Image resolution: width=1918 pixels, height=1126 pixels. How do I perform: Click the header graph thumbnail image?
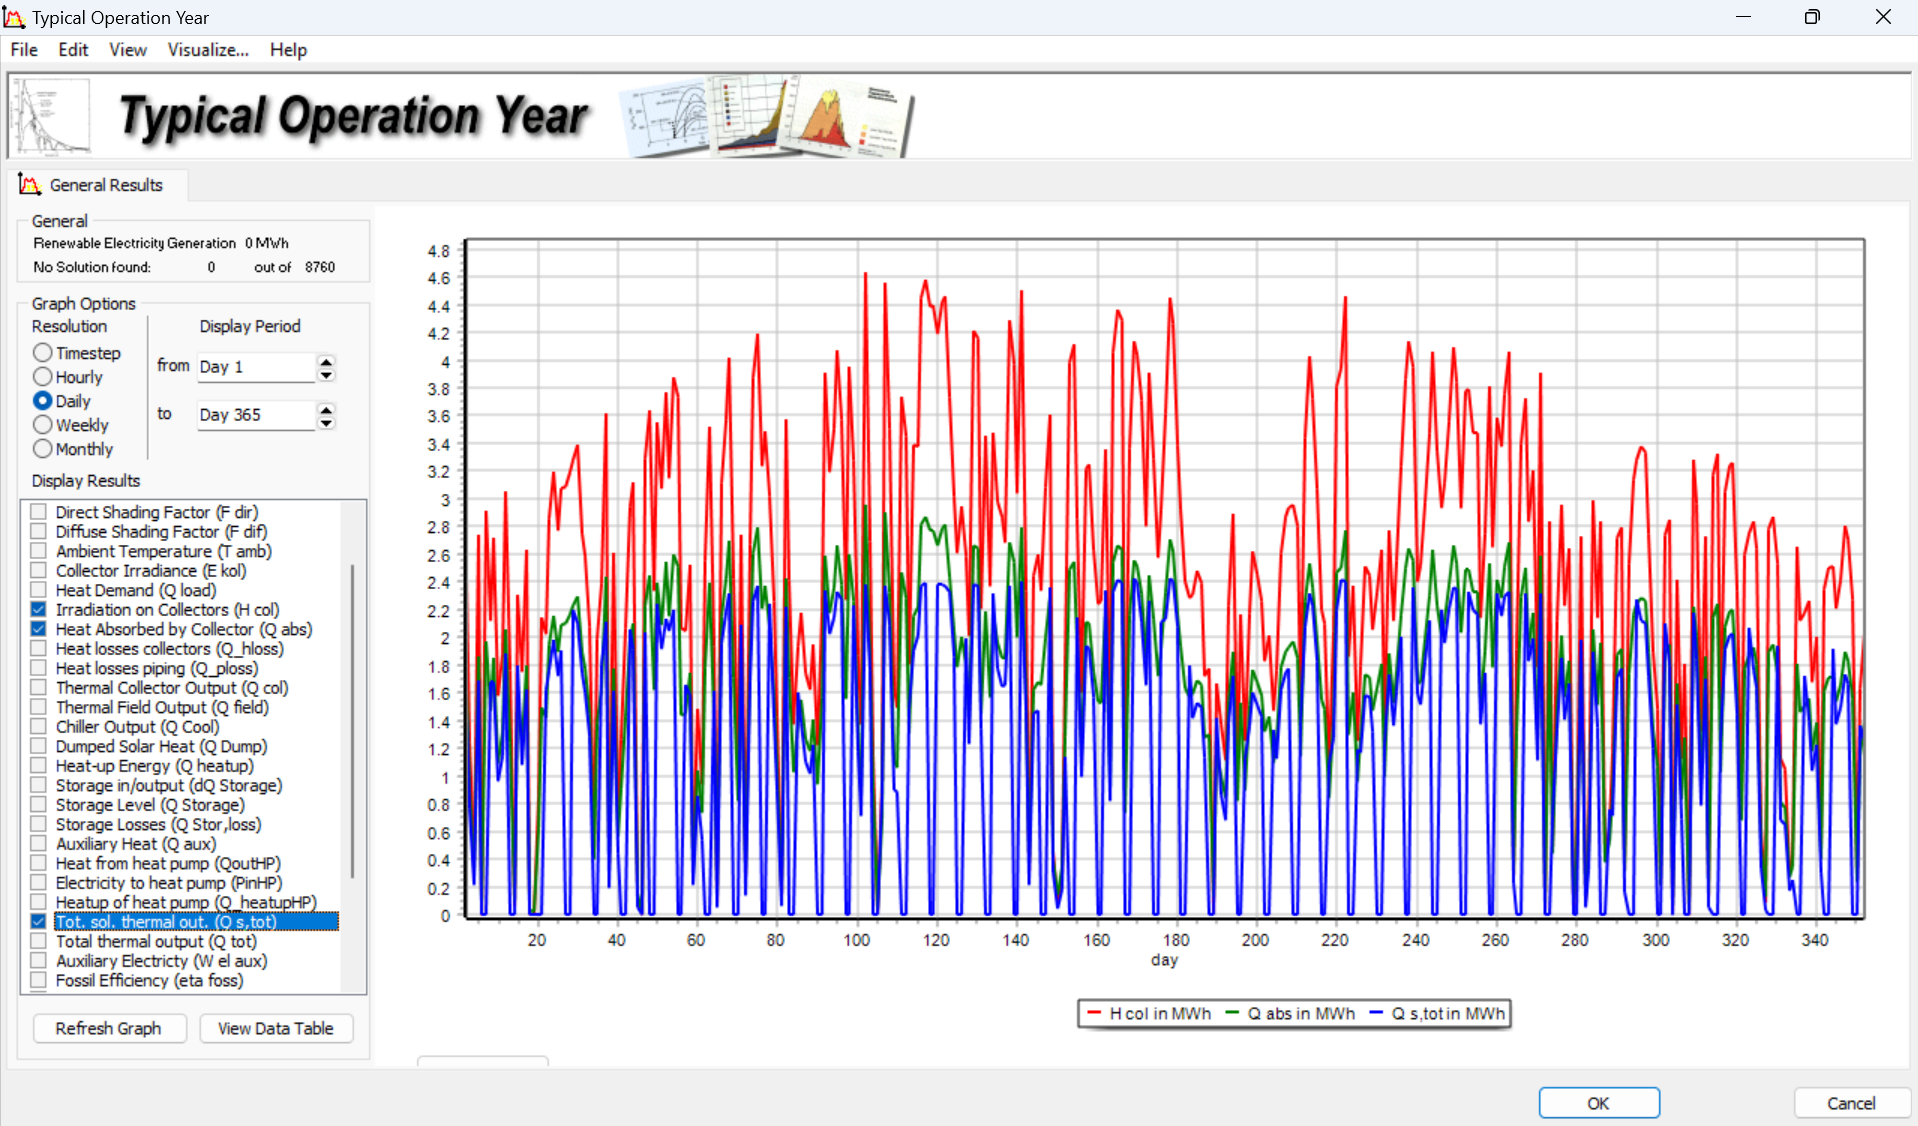[x=50, y=116]
